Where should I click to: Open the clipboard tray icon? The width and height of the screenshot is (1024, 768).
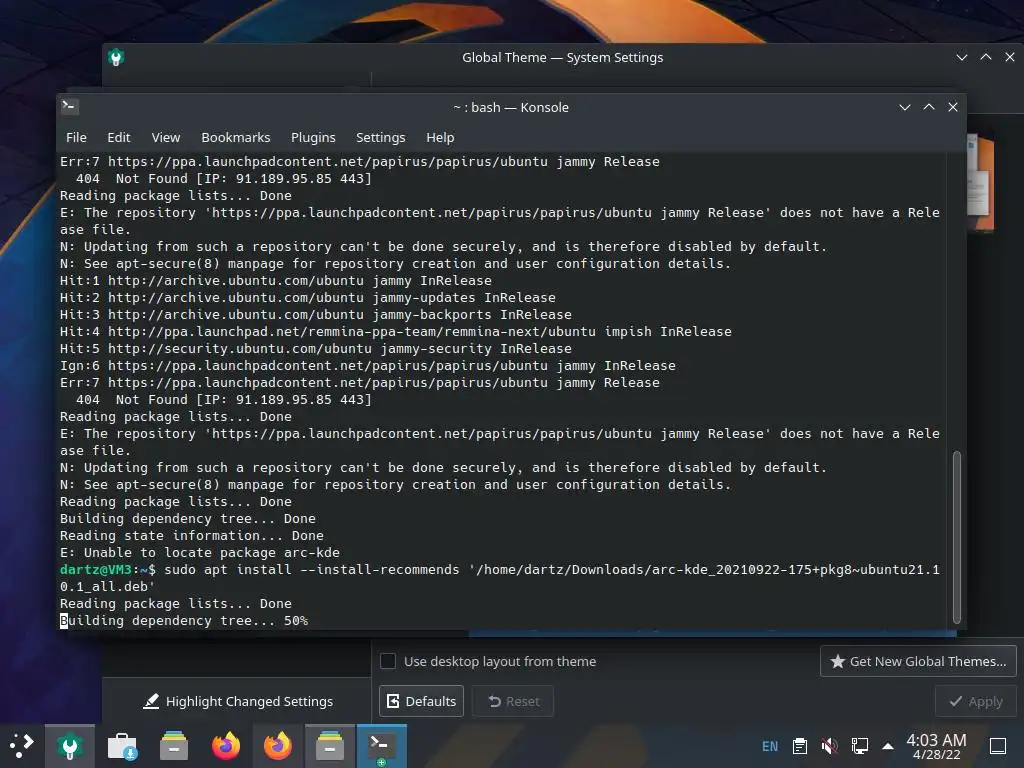click(x=799, y=746)
